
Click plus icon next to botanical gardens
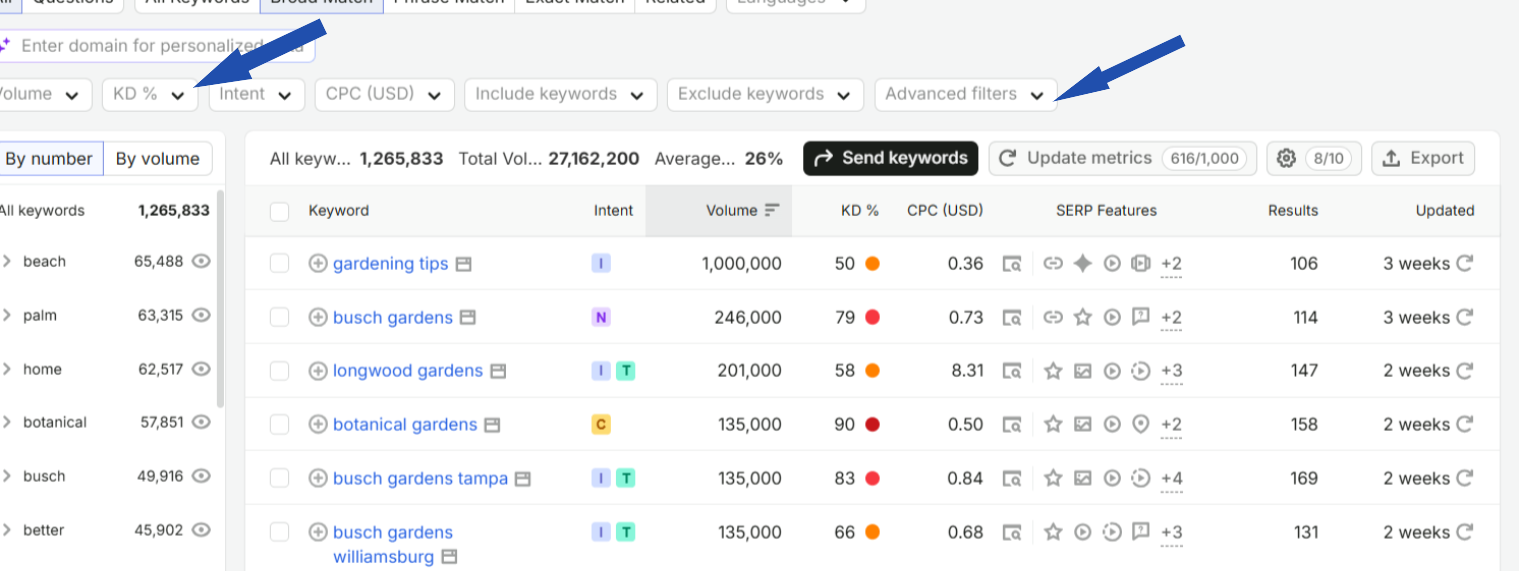(318, 425)
